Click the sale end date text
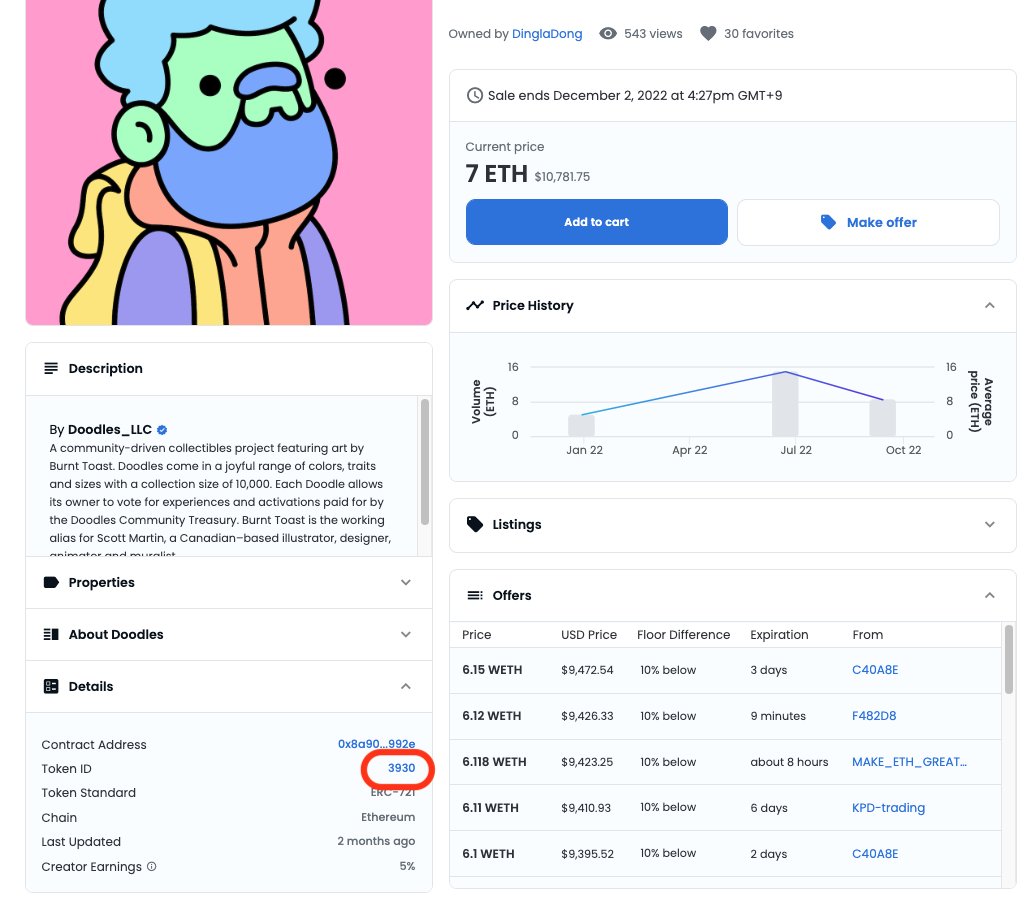 point(634,95)
